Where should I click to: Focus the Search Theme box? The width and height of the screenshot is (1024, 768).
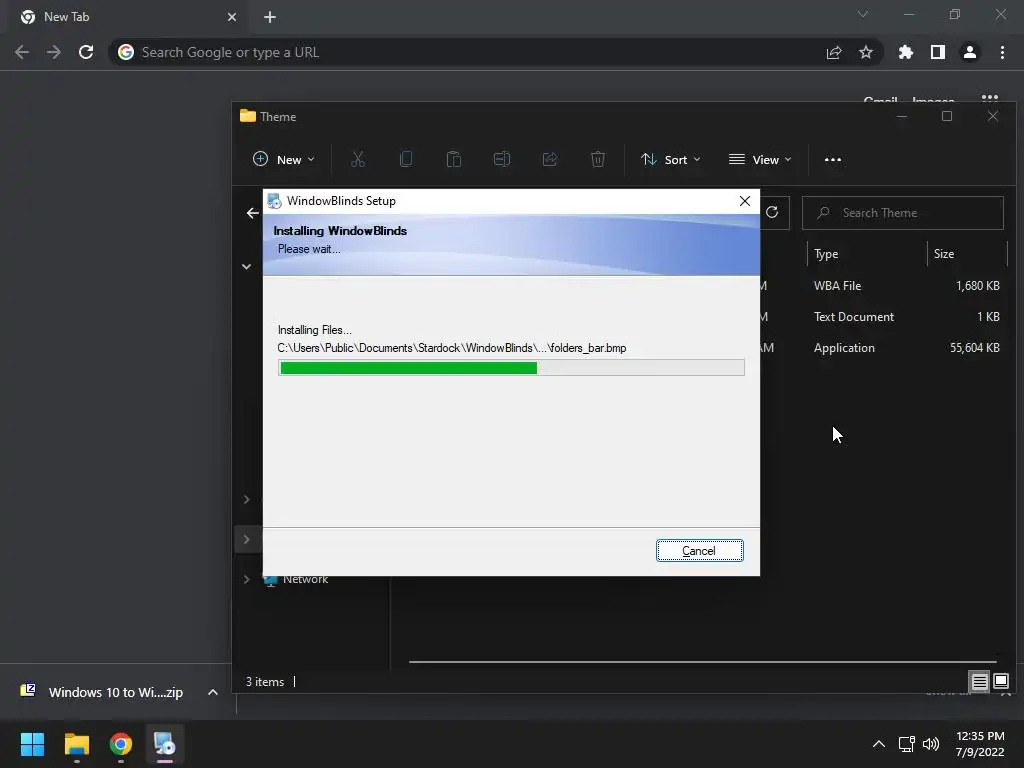[903, 213]
